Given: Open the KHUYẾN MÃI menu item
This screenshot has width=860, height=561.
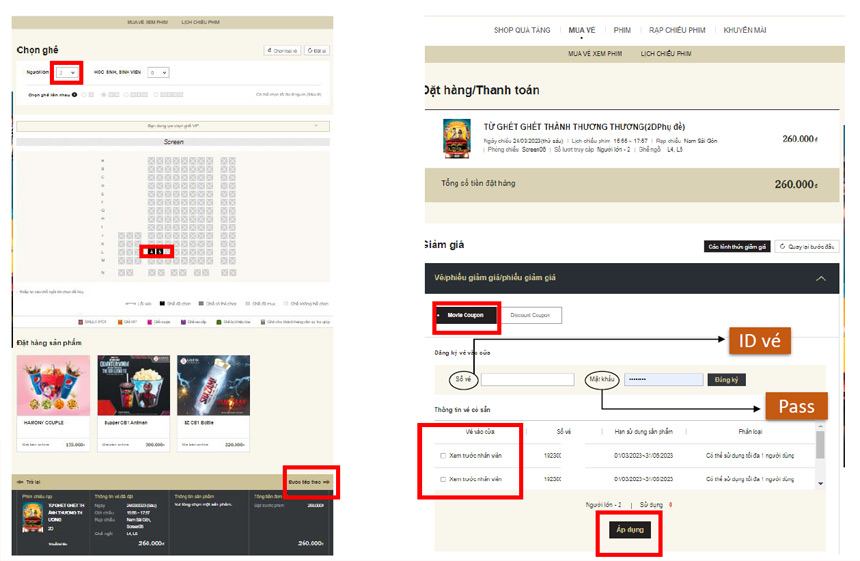Looking at the screenshot, I should point(745,30).
